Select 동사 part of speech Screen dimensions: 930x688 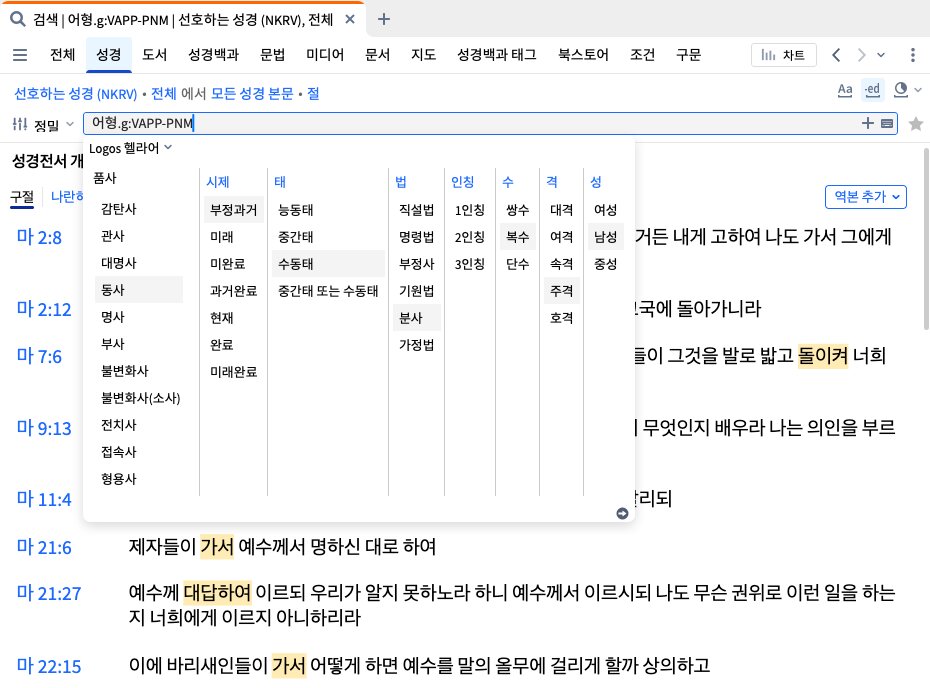139,290
